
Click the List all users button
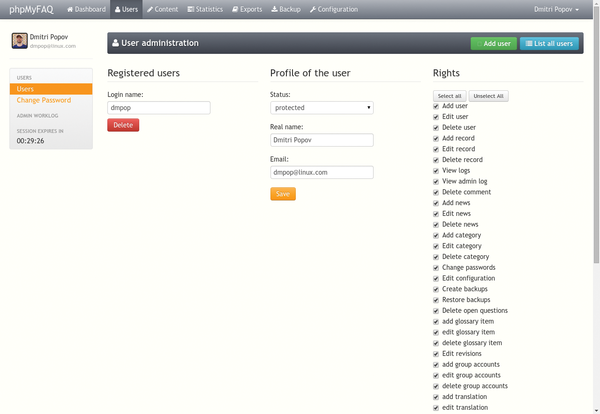(x=549, y=44)
